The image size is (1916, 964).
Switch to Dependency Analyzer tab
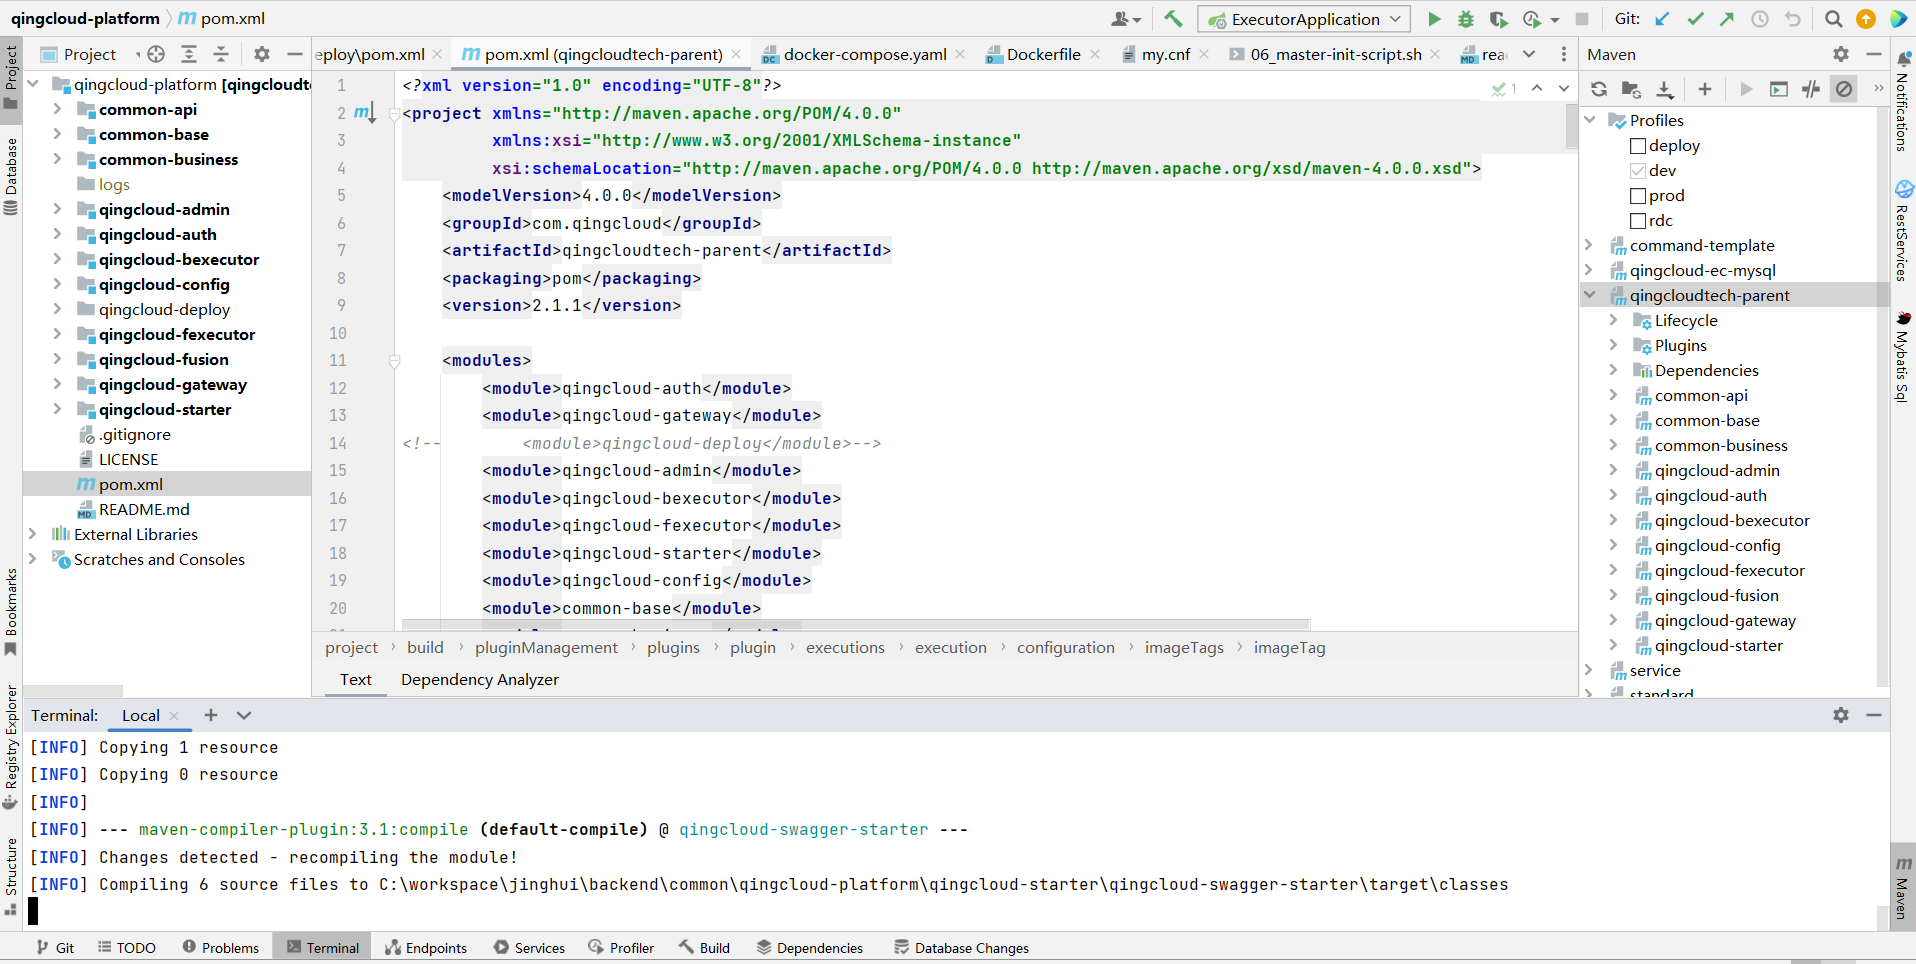pyautogui.click(x=480, y=680)
